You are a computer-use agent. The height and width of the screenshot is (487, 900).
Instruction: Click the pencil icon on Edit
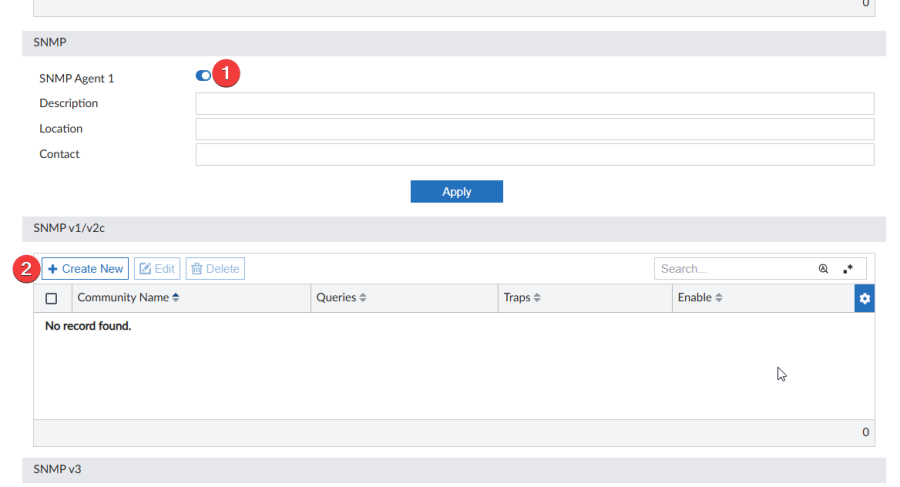click(145, 269)
